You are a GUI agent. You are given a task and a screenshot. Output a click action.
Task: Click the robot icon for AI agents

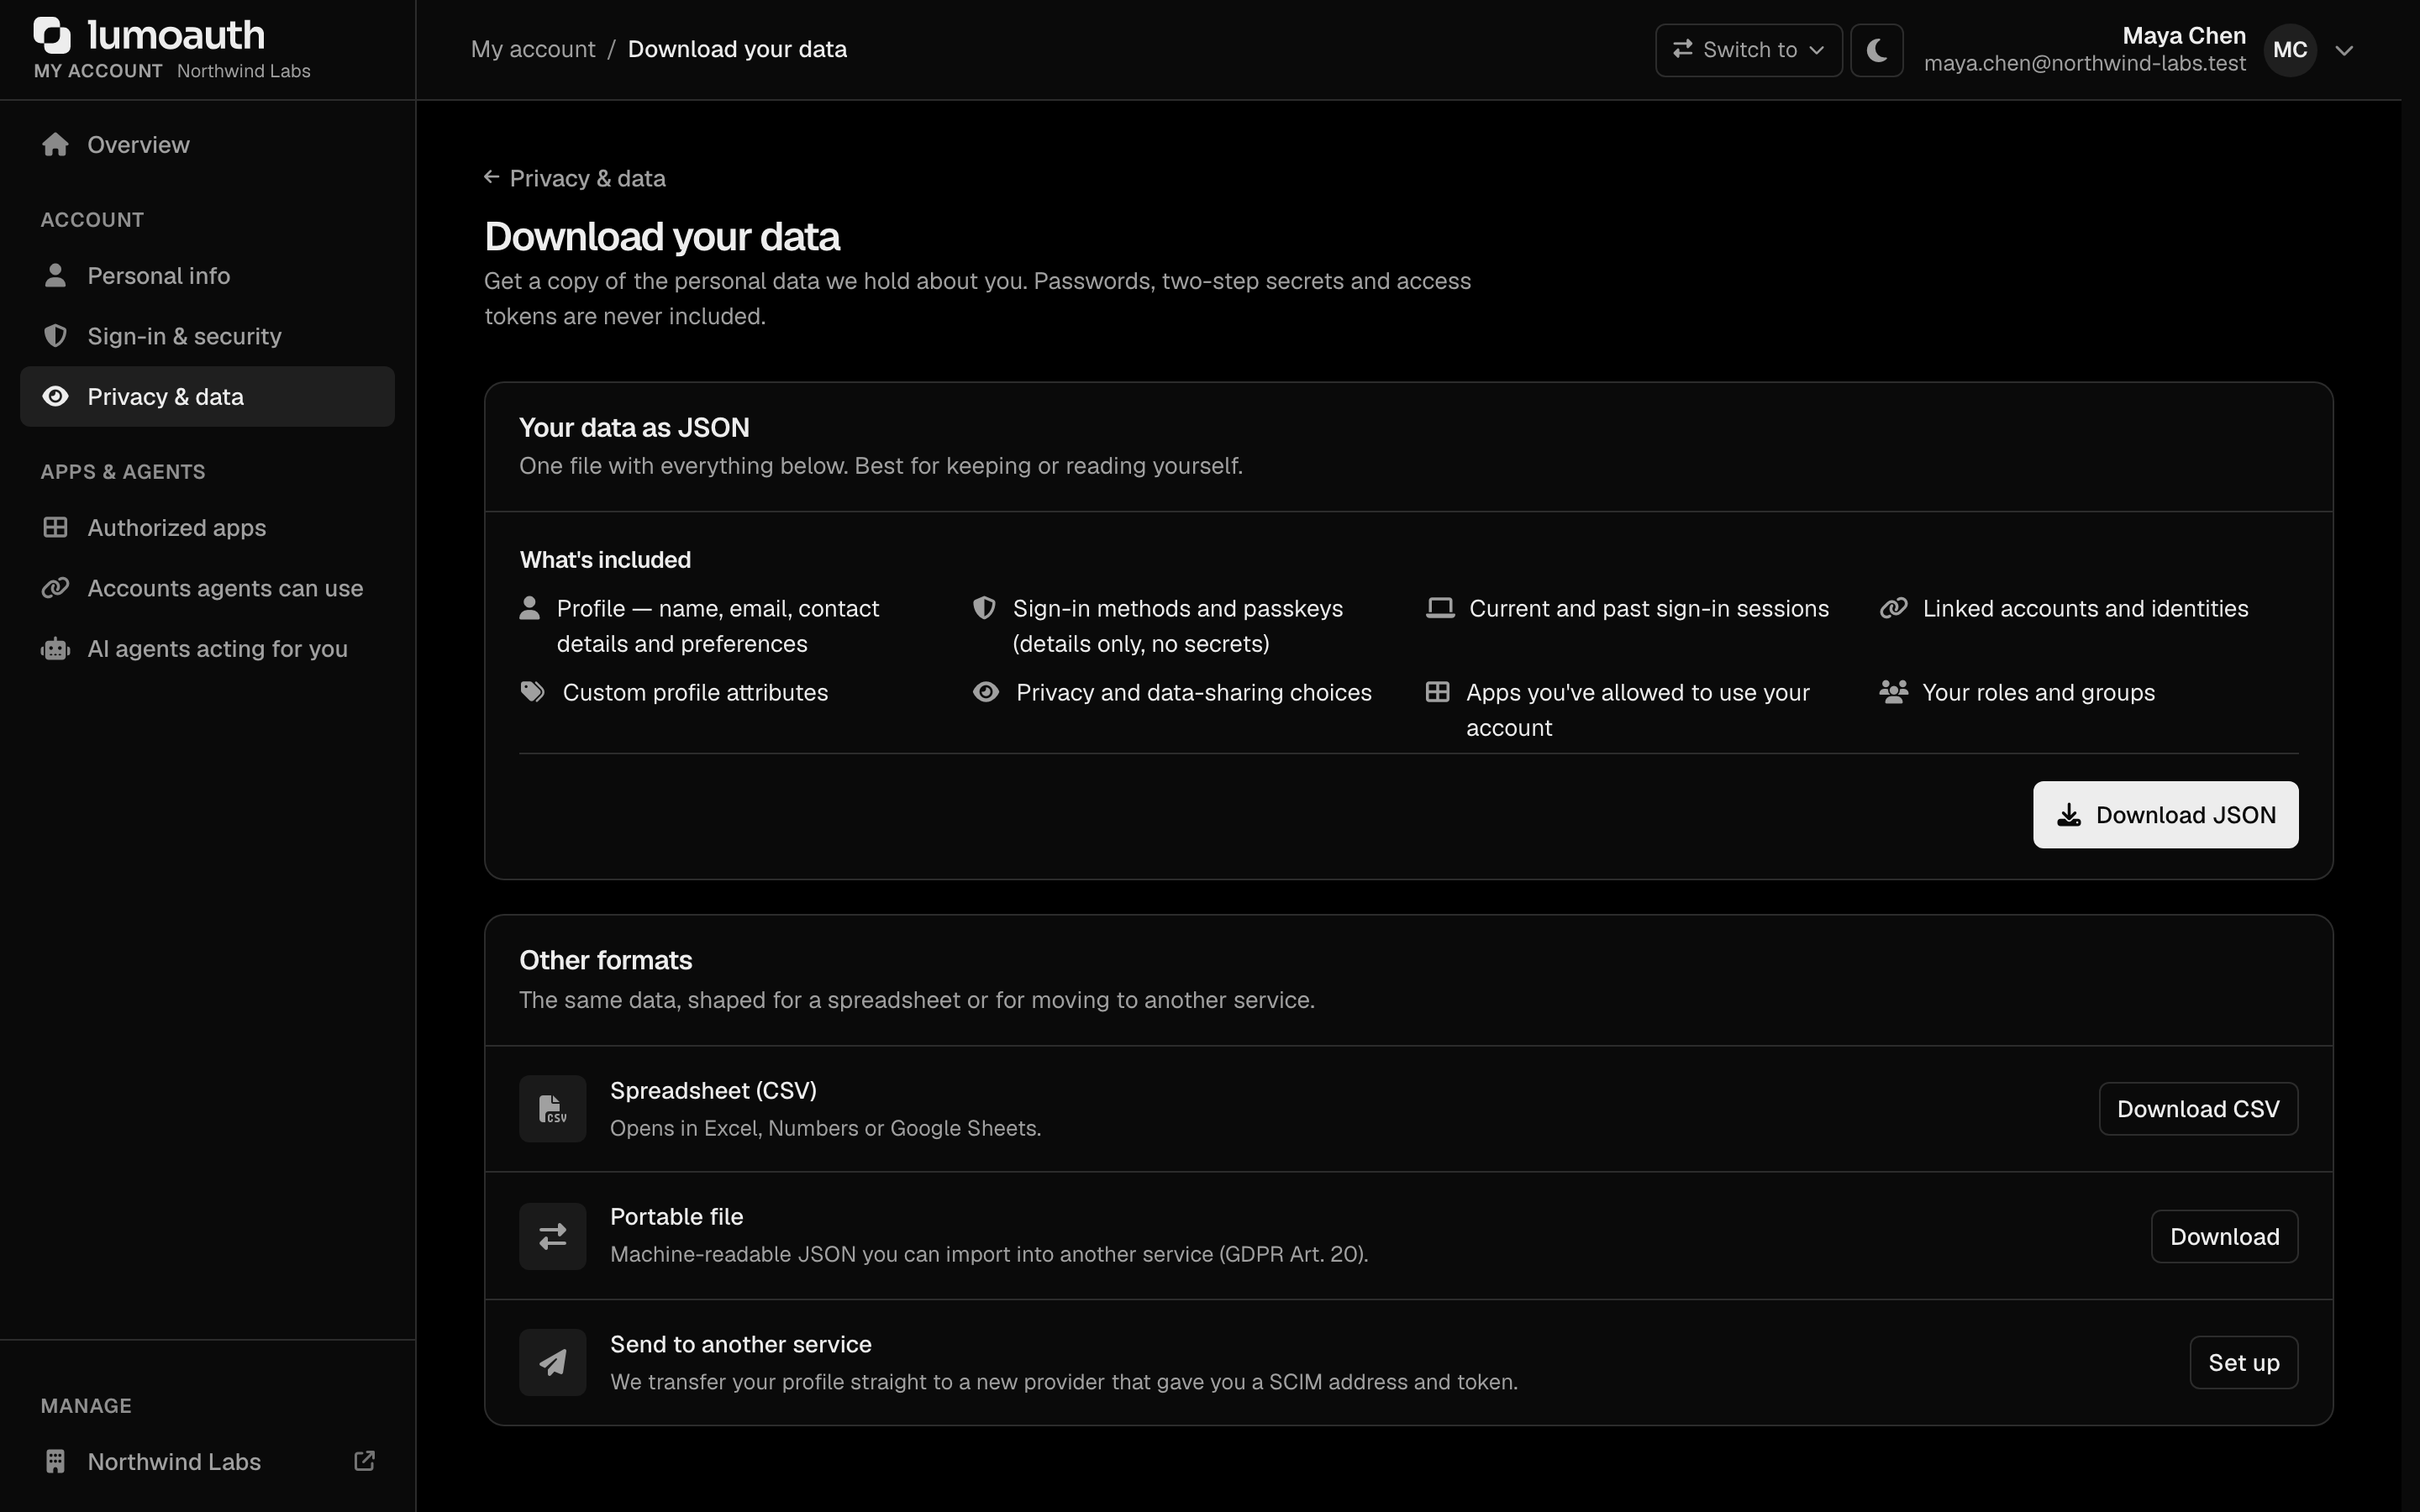point(56,649)
